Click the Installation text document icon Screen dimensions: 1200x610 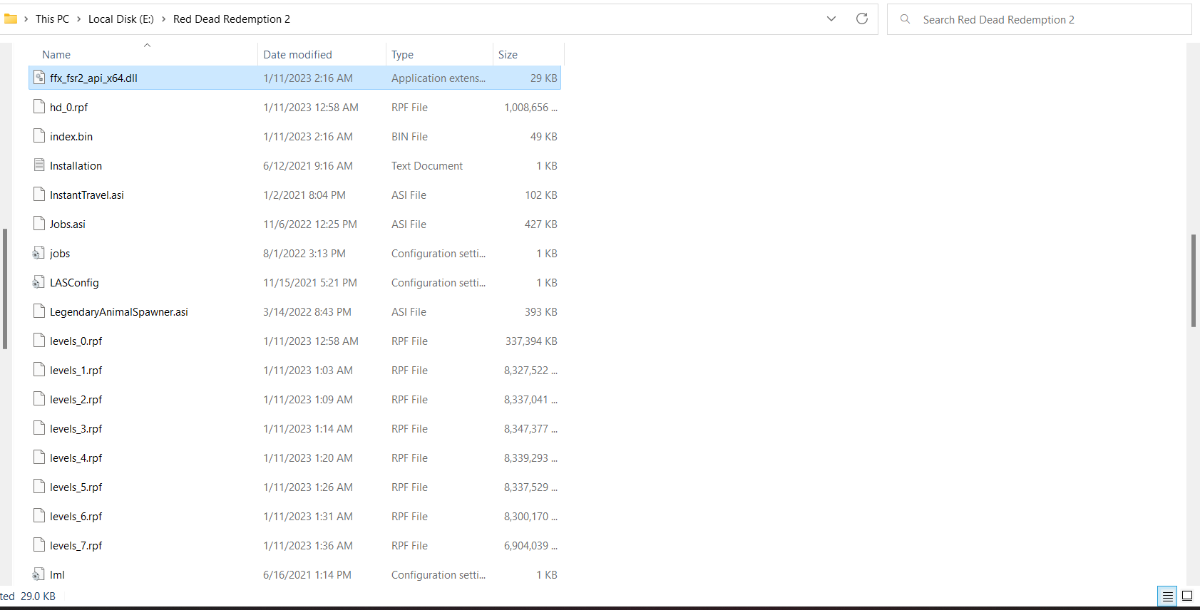pos(39,166)
